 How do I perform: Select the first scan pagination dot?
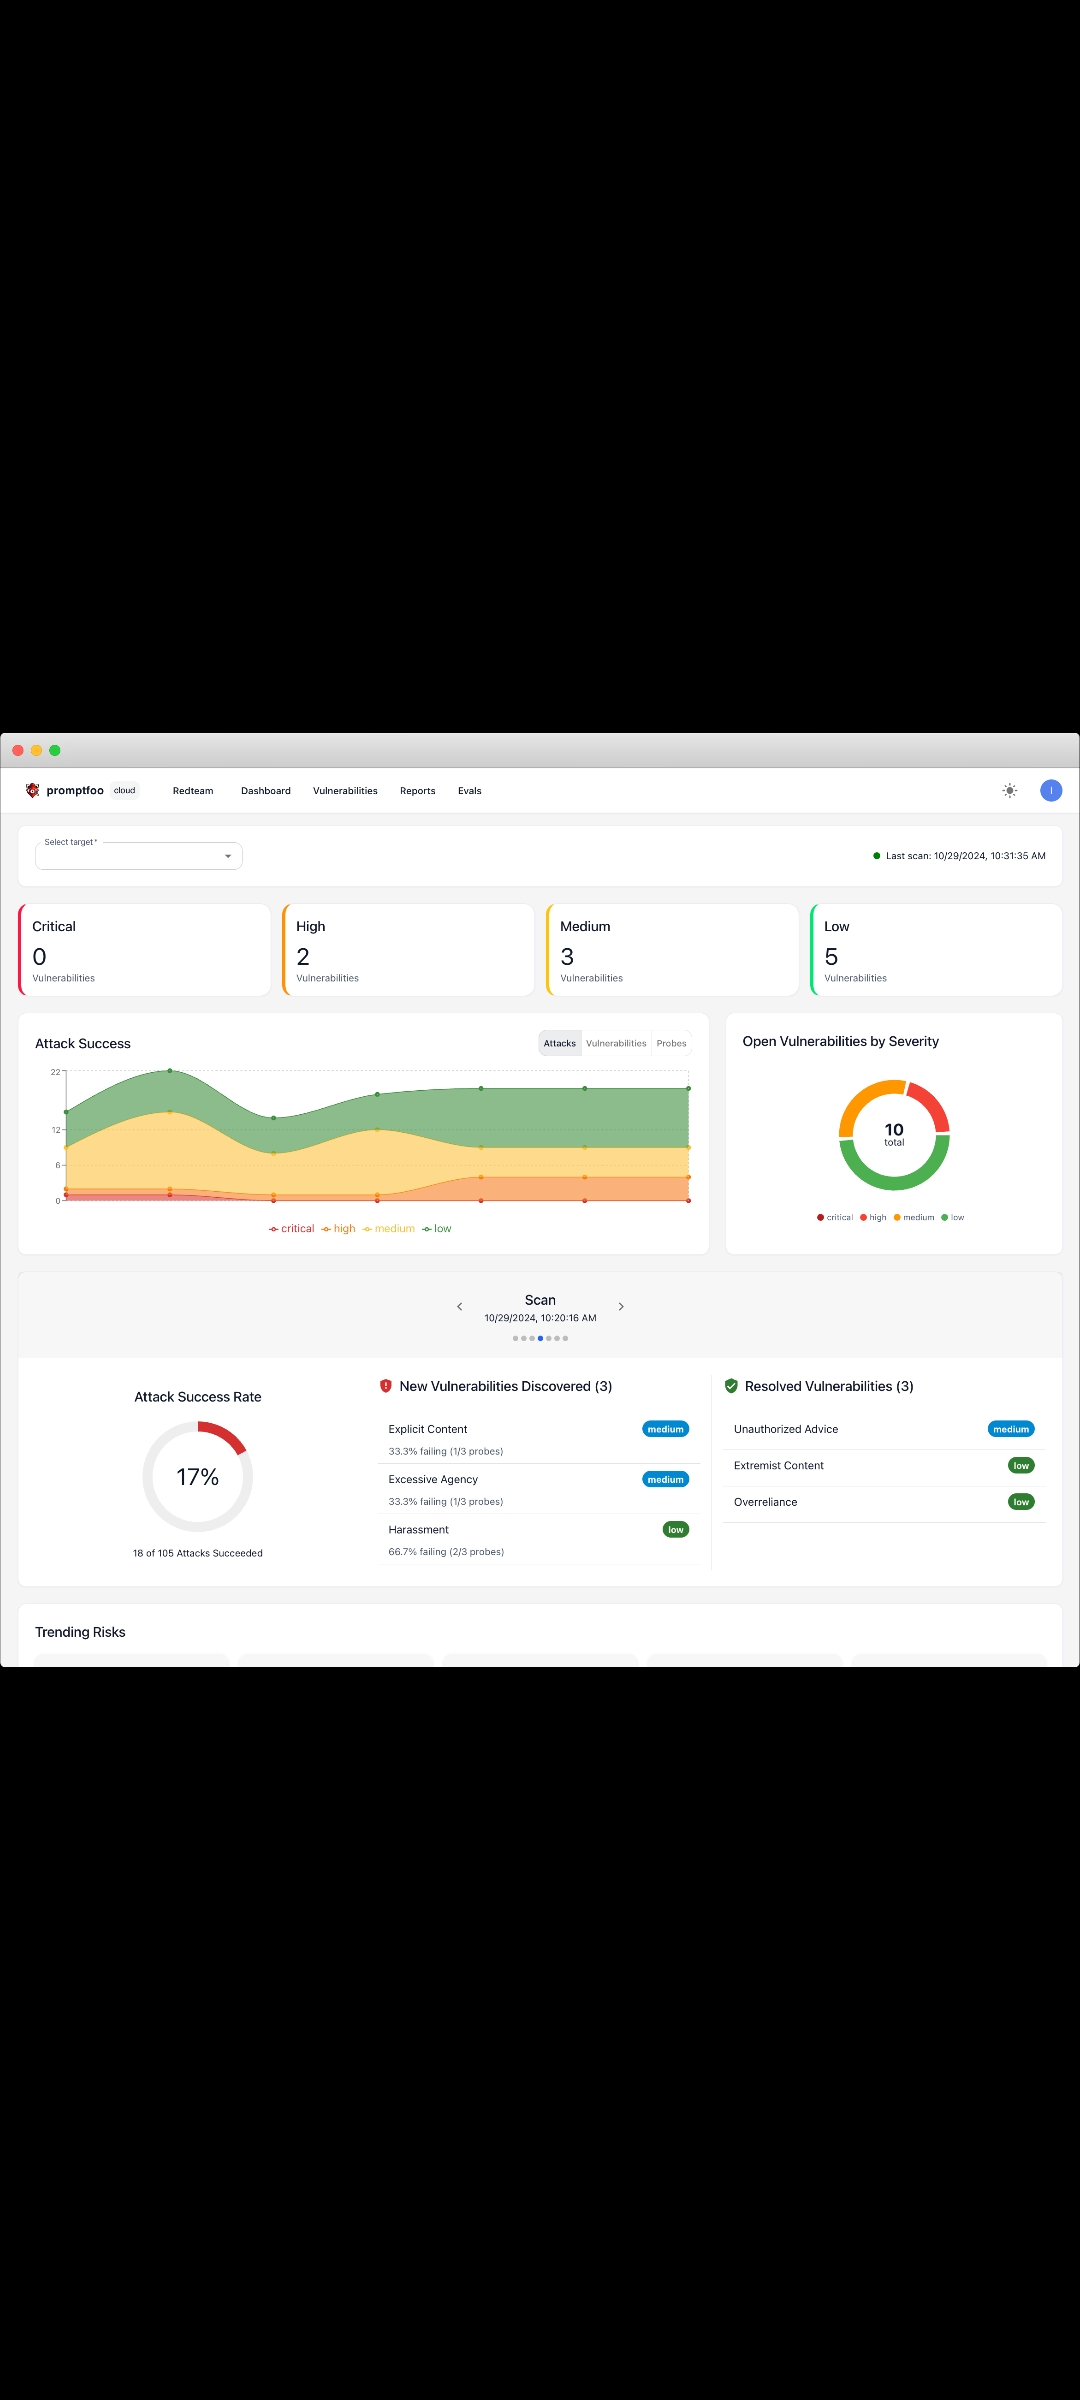click(515, 1338)
